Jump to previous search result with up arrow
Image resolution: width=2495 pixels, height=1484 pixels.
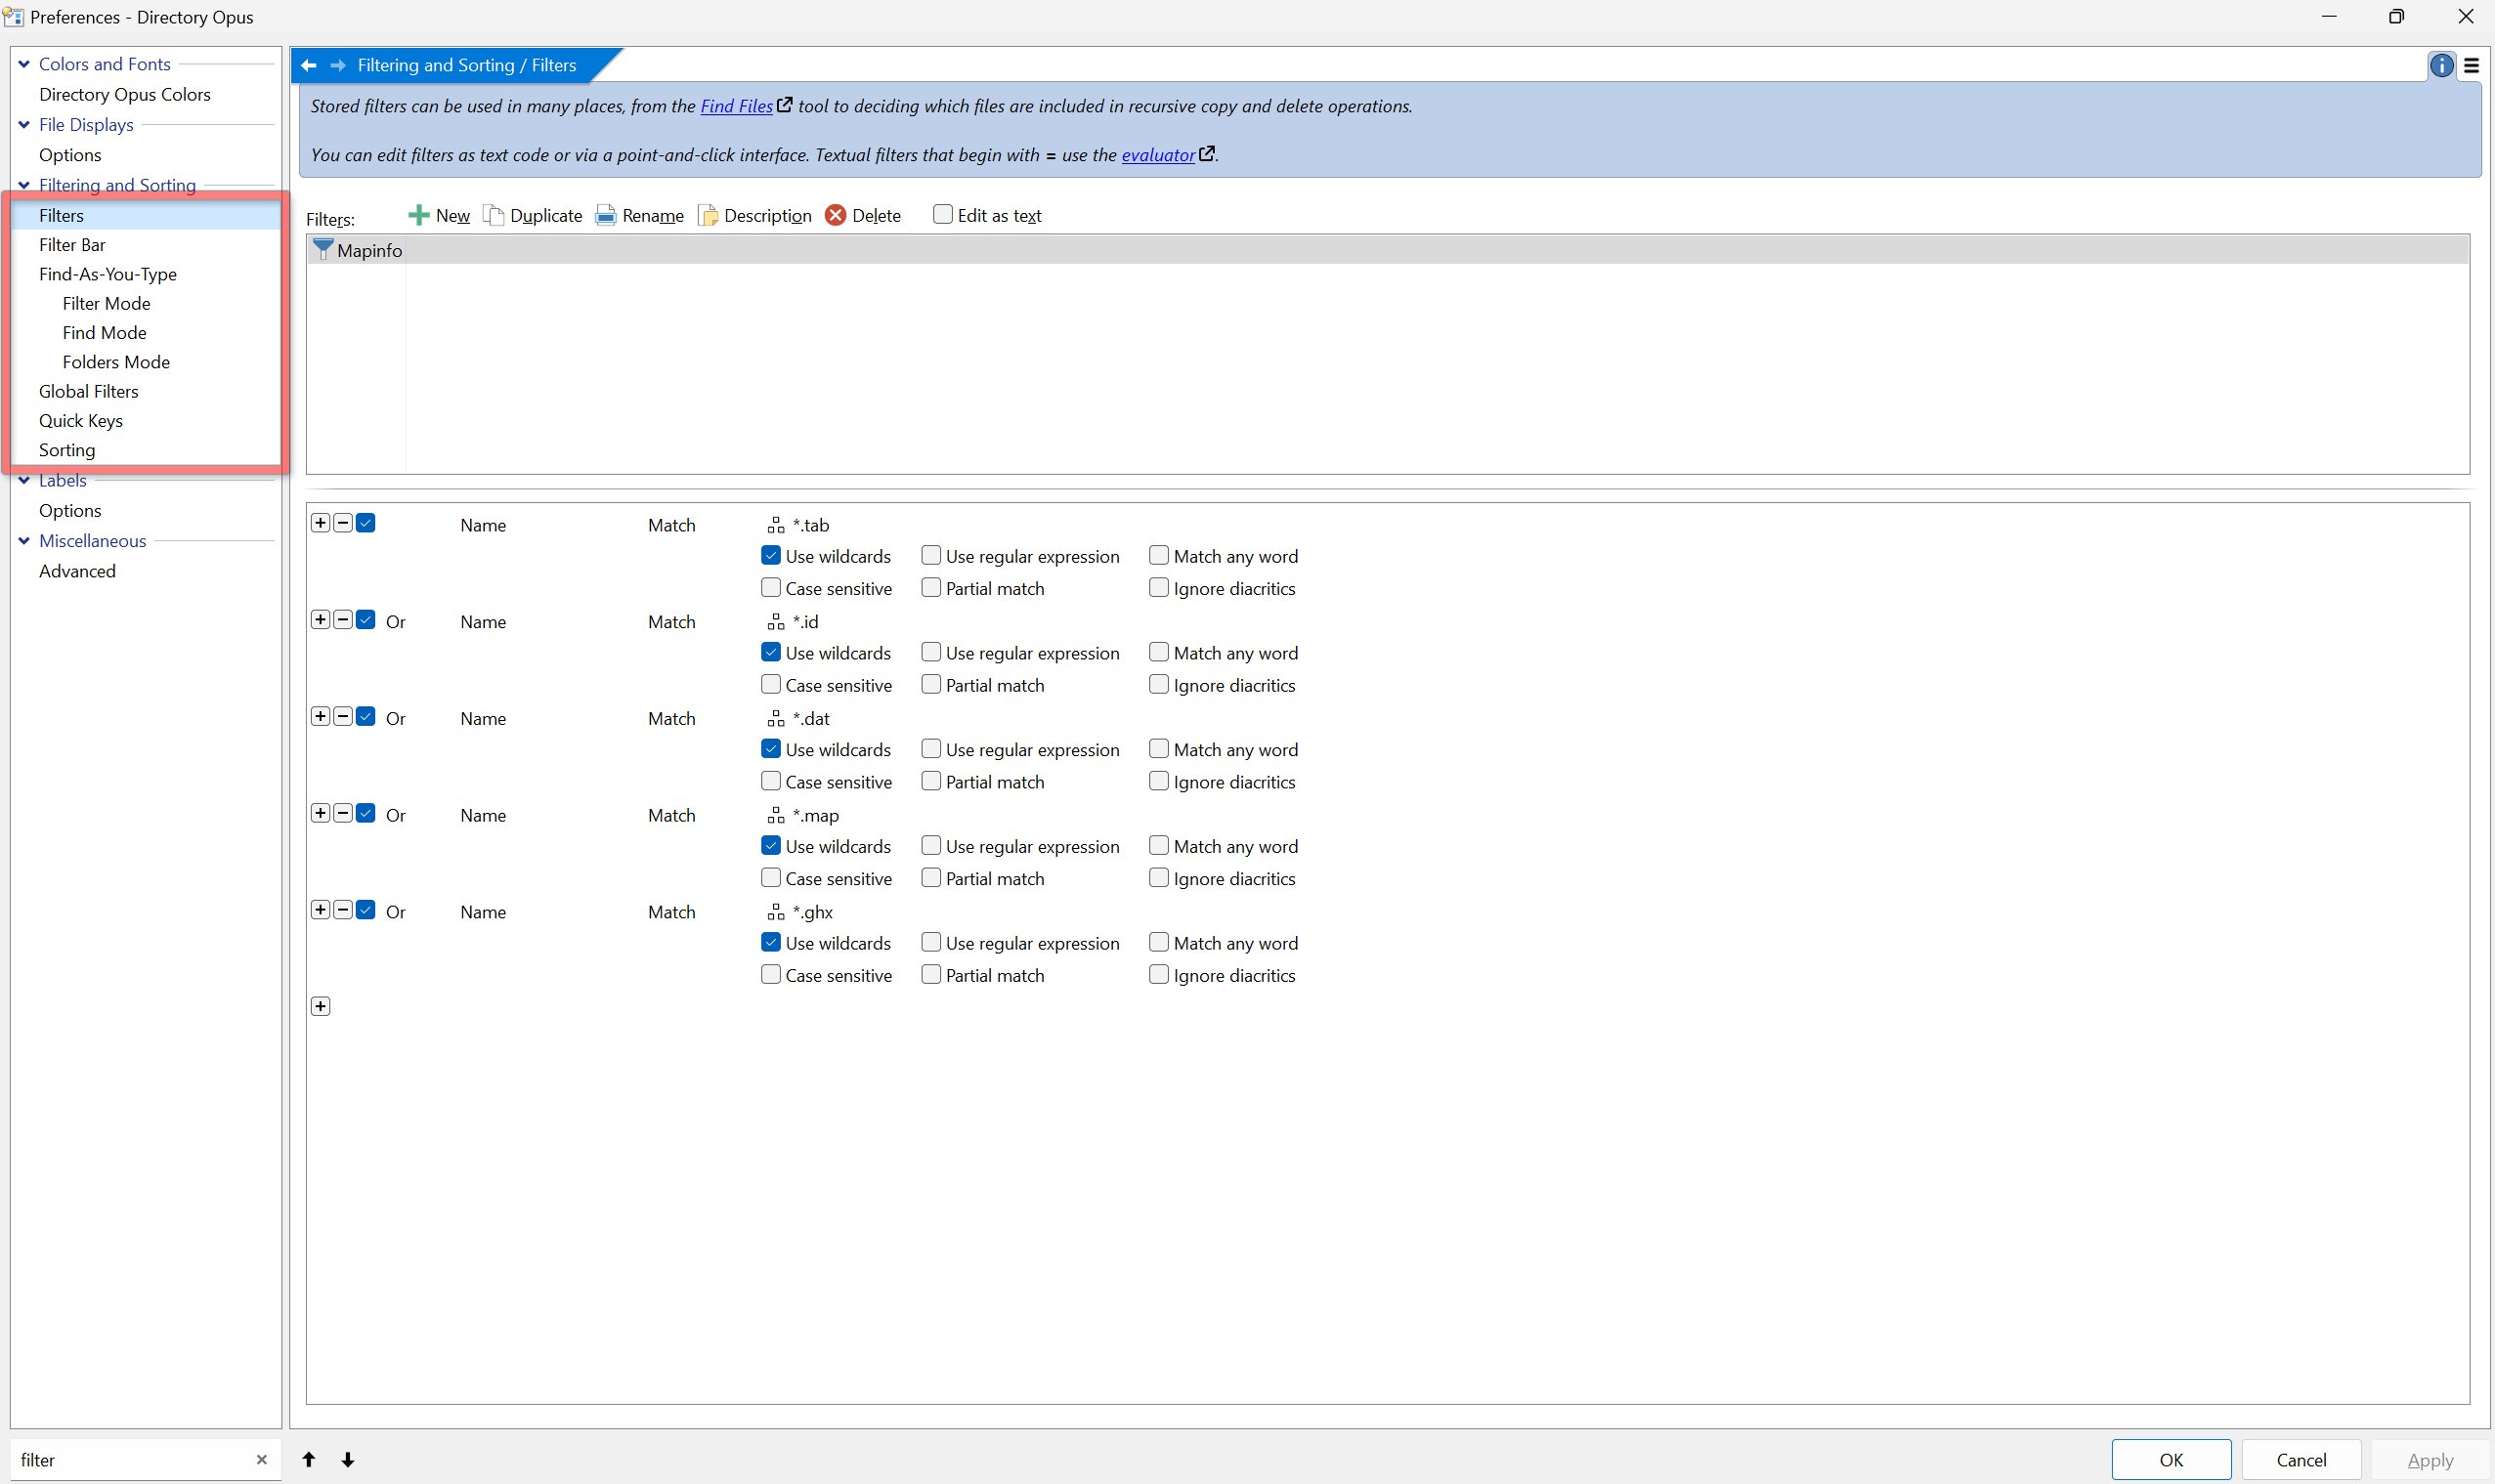point(309,1460)
